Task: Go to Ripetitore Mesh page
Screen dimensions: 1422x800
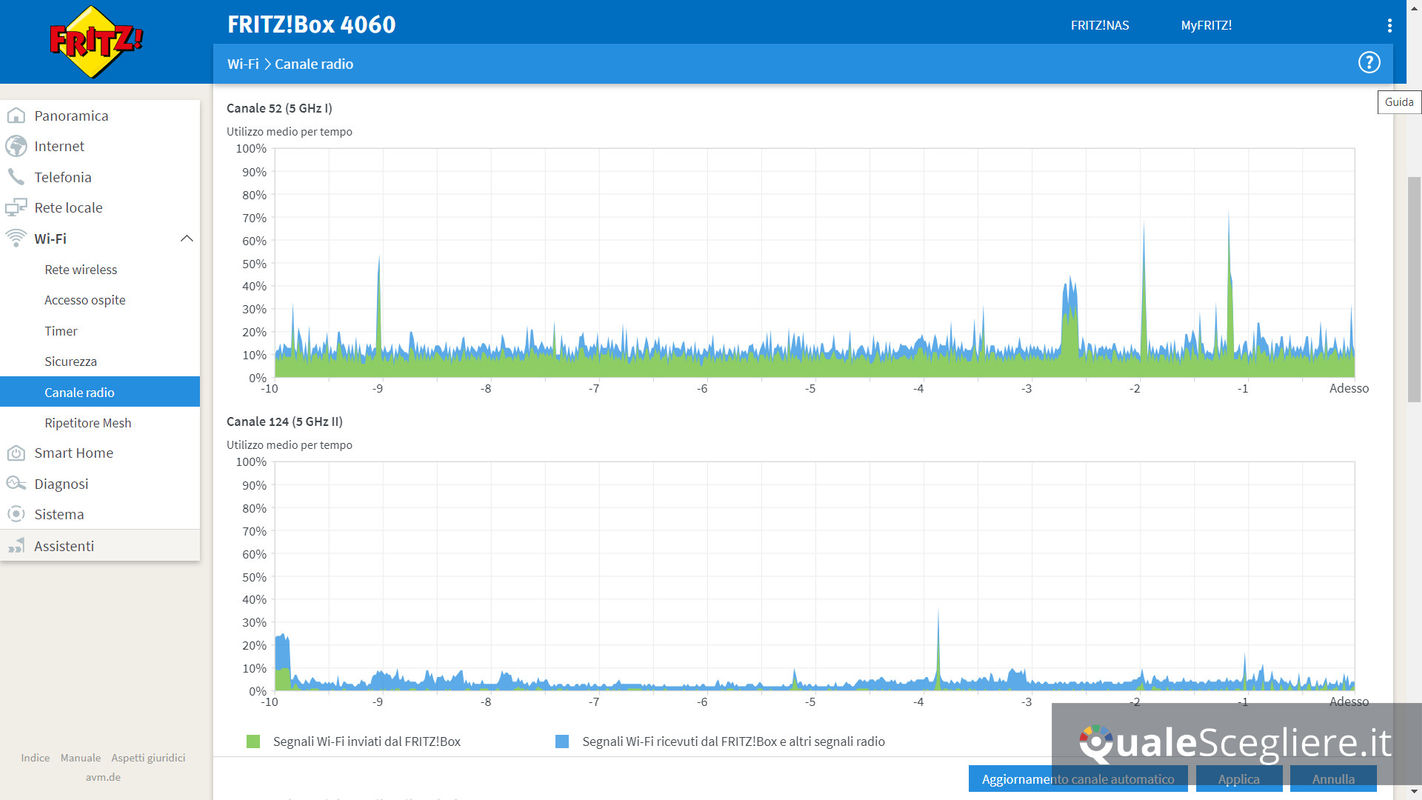Action: click(x=88, y=423)
